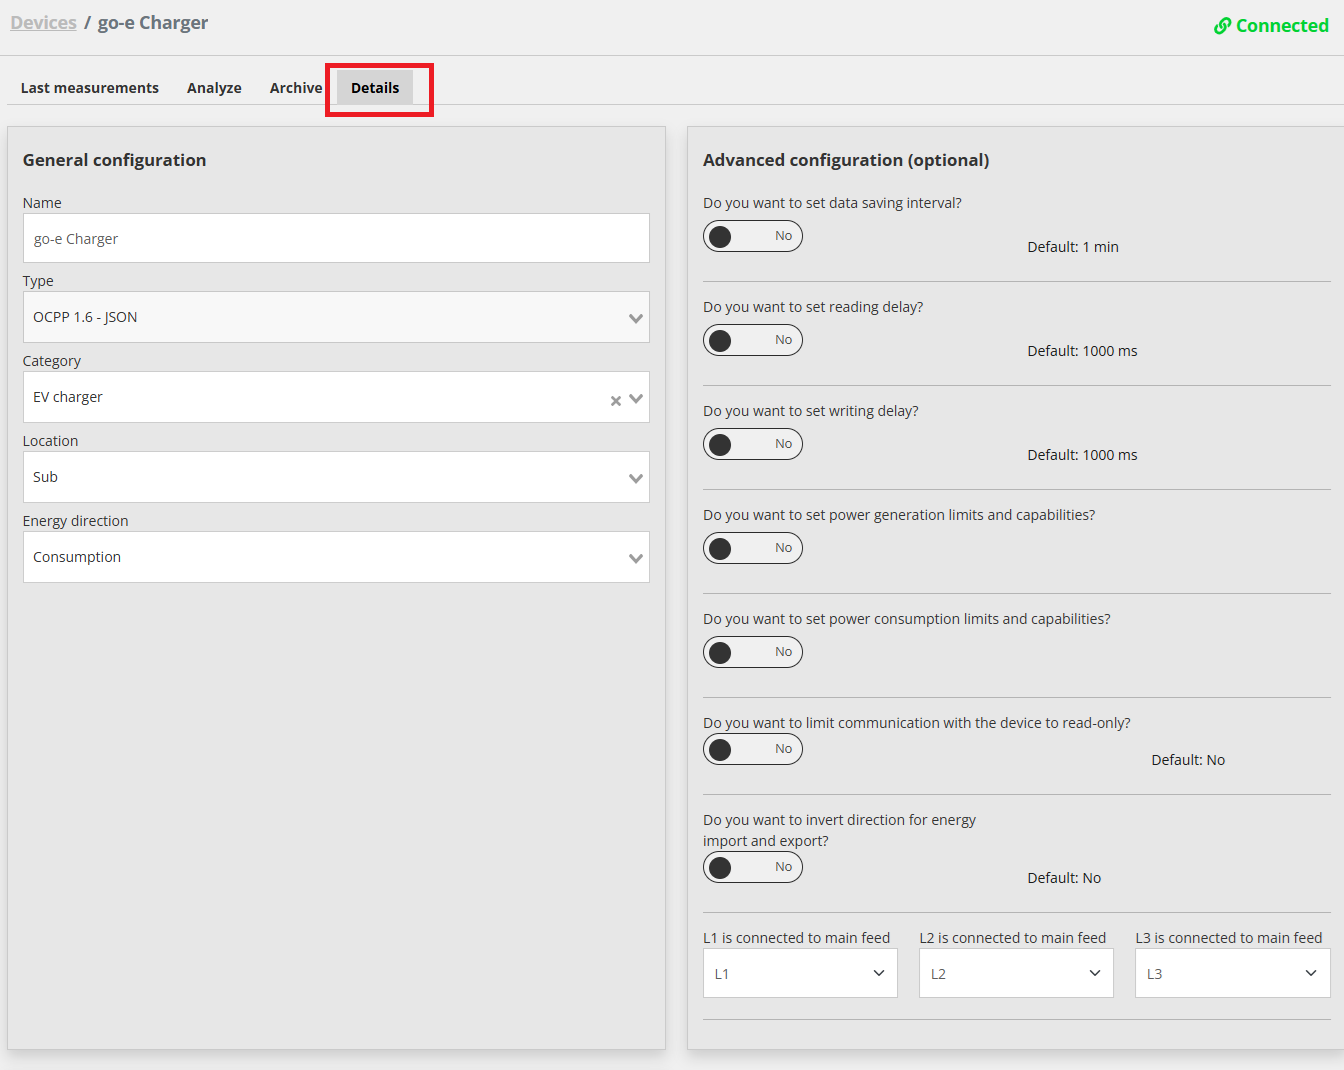The height and width of the screenshot is (1070, 1344).
Task: Open the Category dropdown arrow
Action: click(636, 398)
